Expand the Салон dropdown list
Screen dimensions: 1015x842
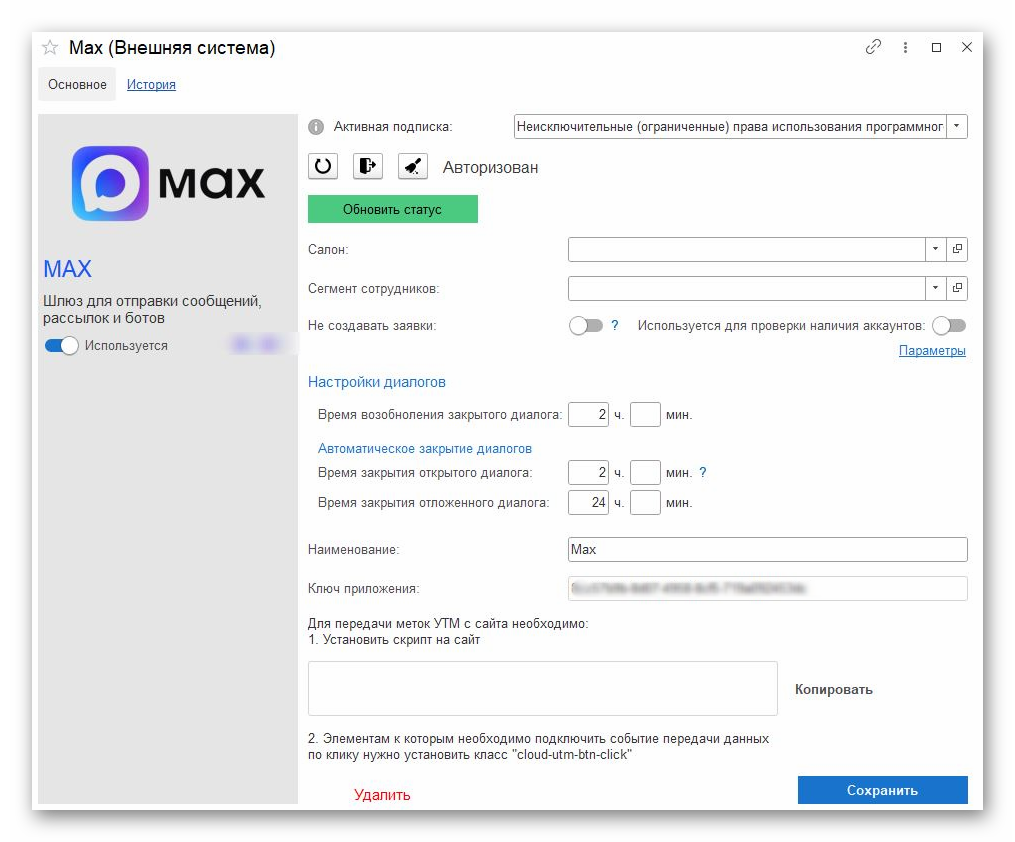[x=935, y=249]
